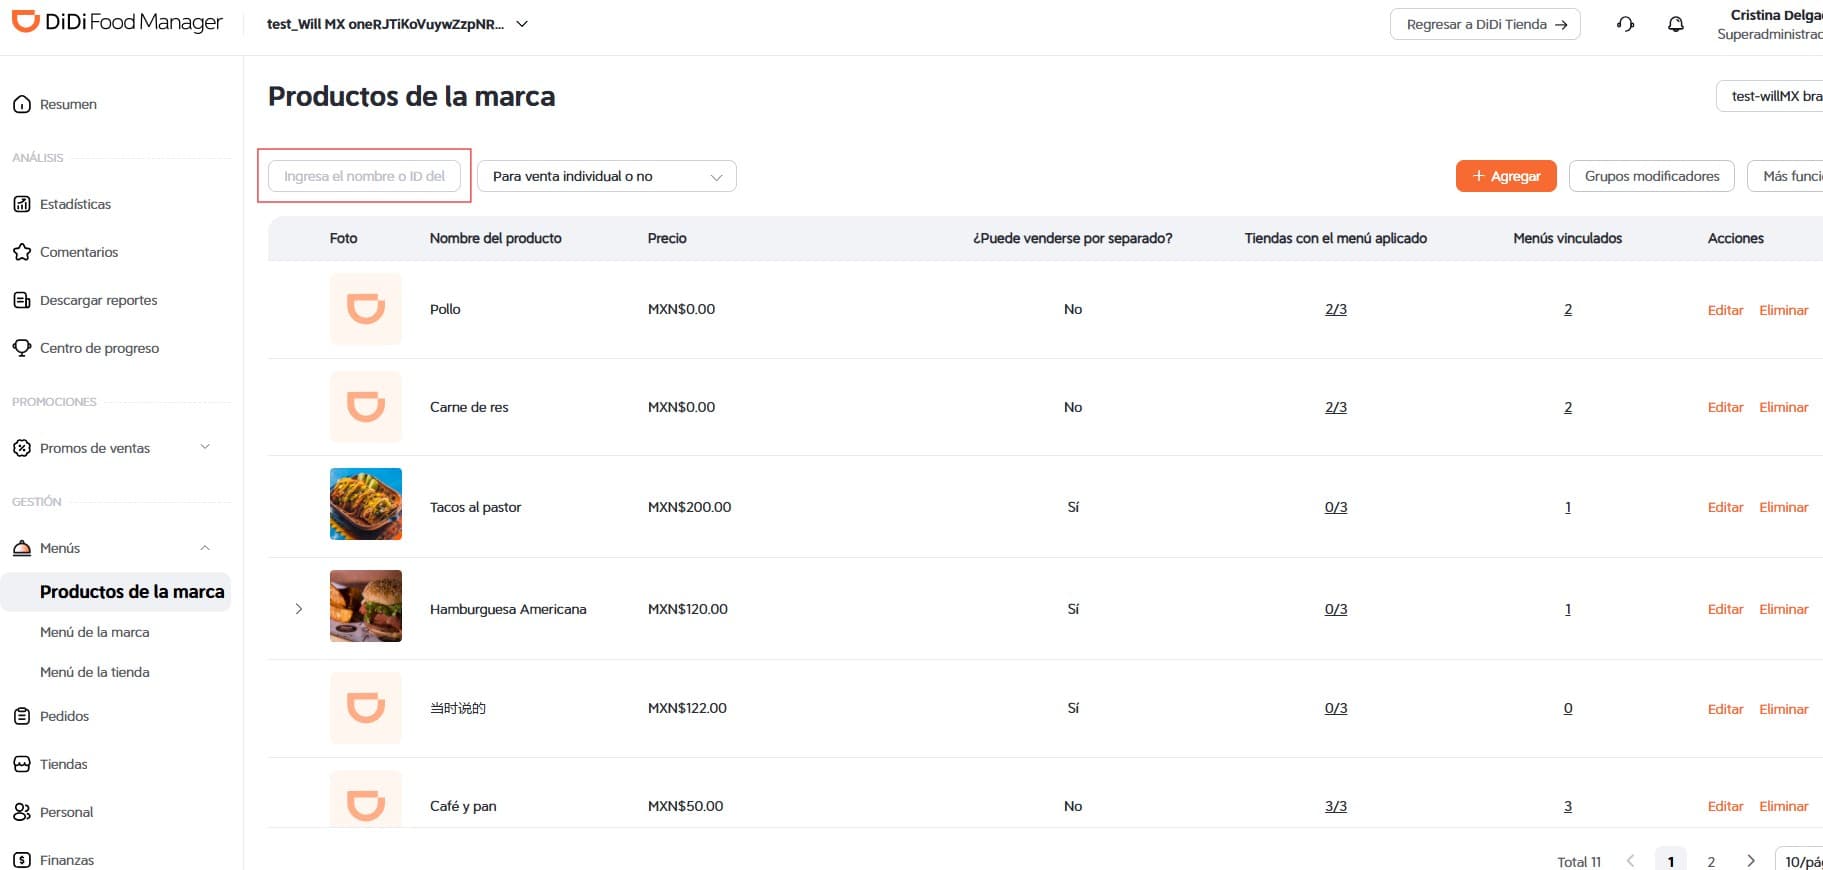Edit the Hamburguesa Americana product
This screenshot has height=870, width=1823.
click(1725, 609)
